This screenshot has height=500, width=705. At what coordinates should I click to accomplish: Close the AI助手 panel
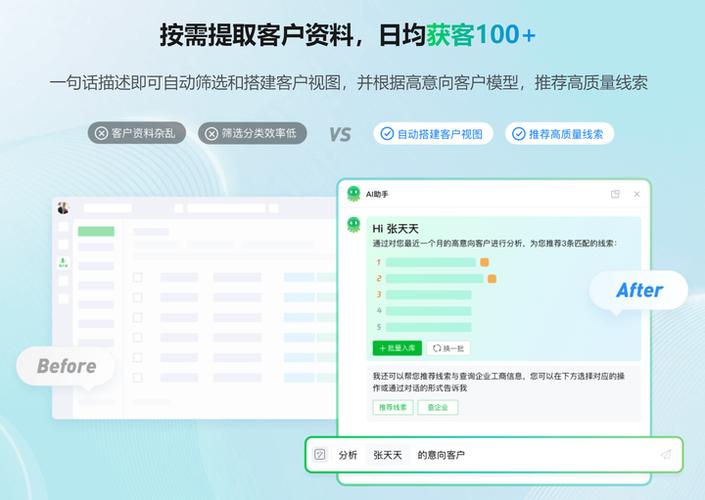[x=637, y=194]
